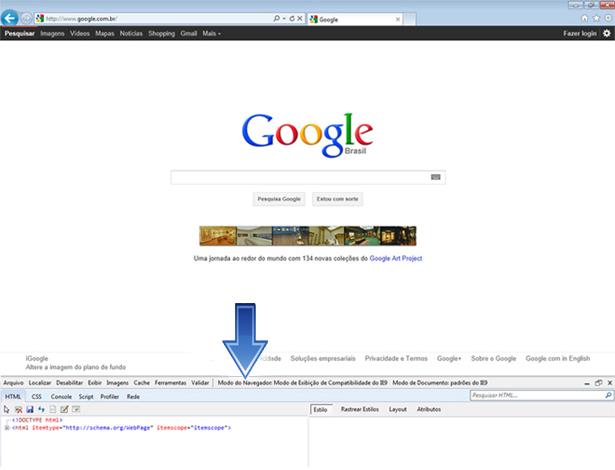The image size is (615, 470).
Task: Expand the address bar autocomplete dropdown arrow
Action: pyautogui.click(x=284, y=18)
